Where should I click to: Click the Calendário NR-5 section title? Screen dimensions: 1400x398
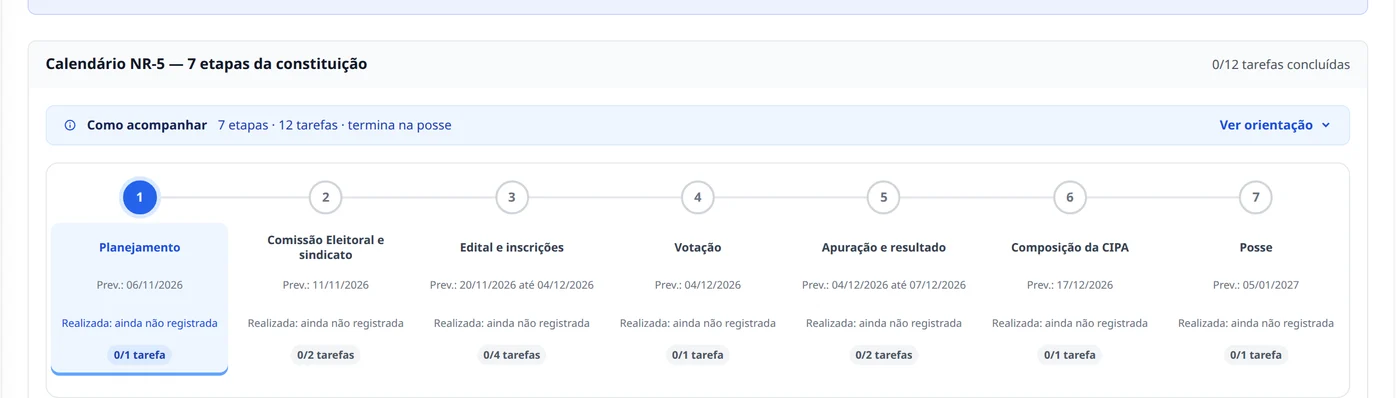[x=206, y=64]
